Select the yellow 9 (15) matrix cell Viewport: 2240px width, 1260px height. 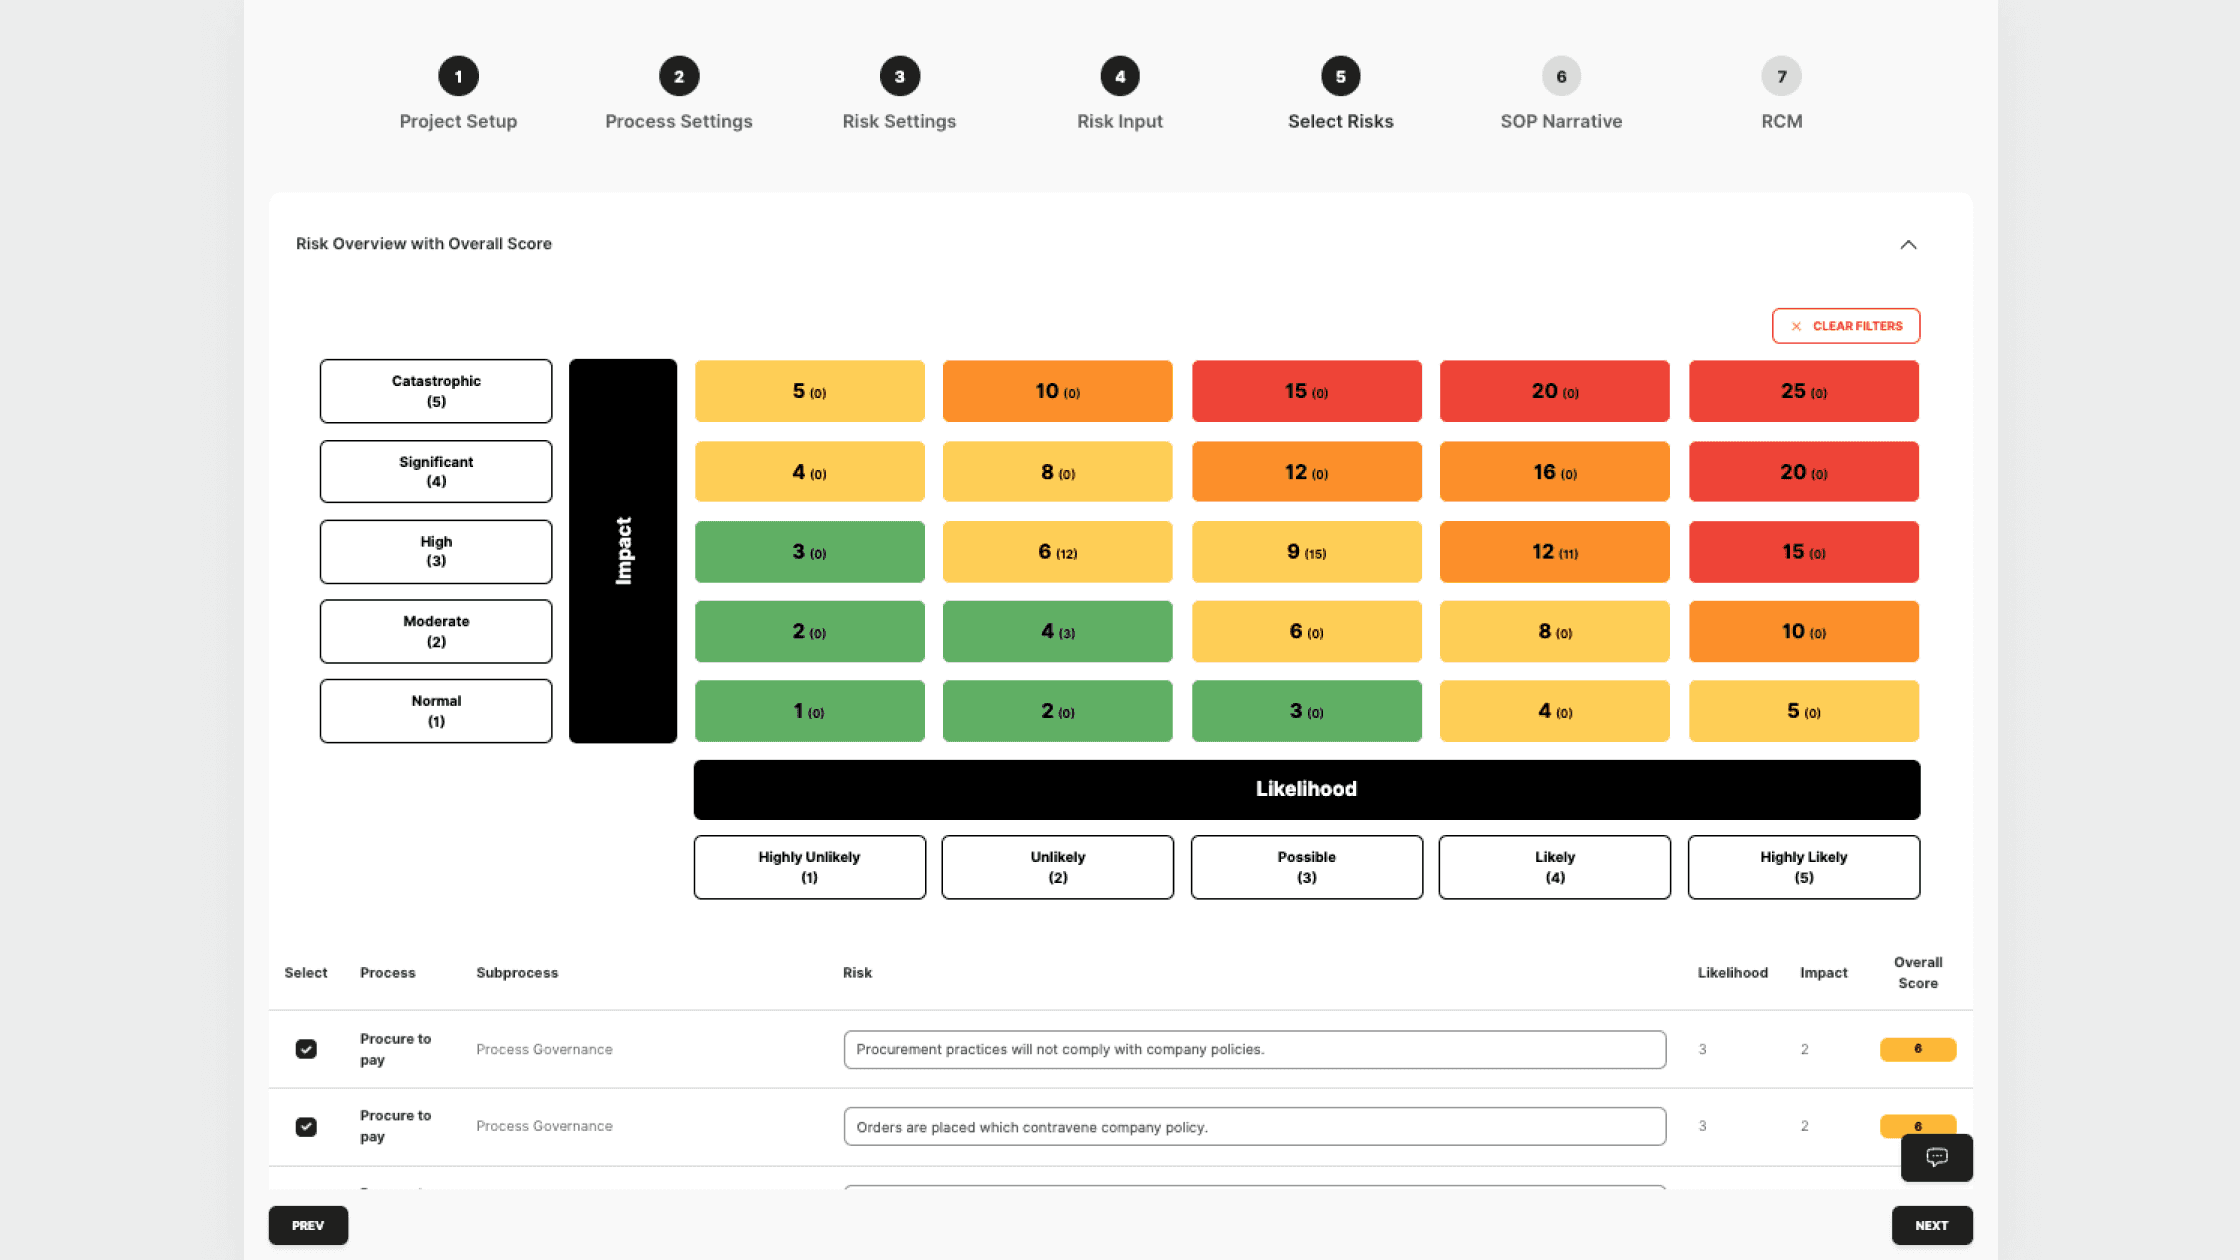(x=1306, y=552)
